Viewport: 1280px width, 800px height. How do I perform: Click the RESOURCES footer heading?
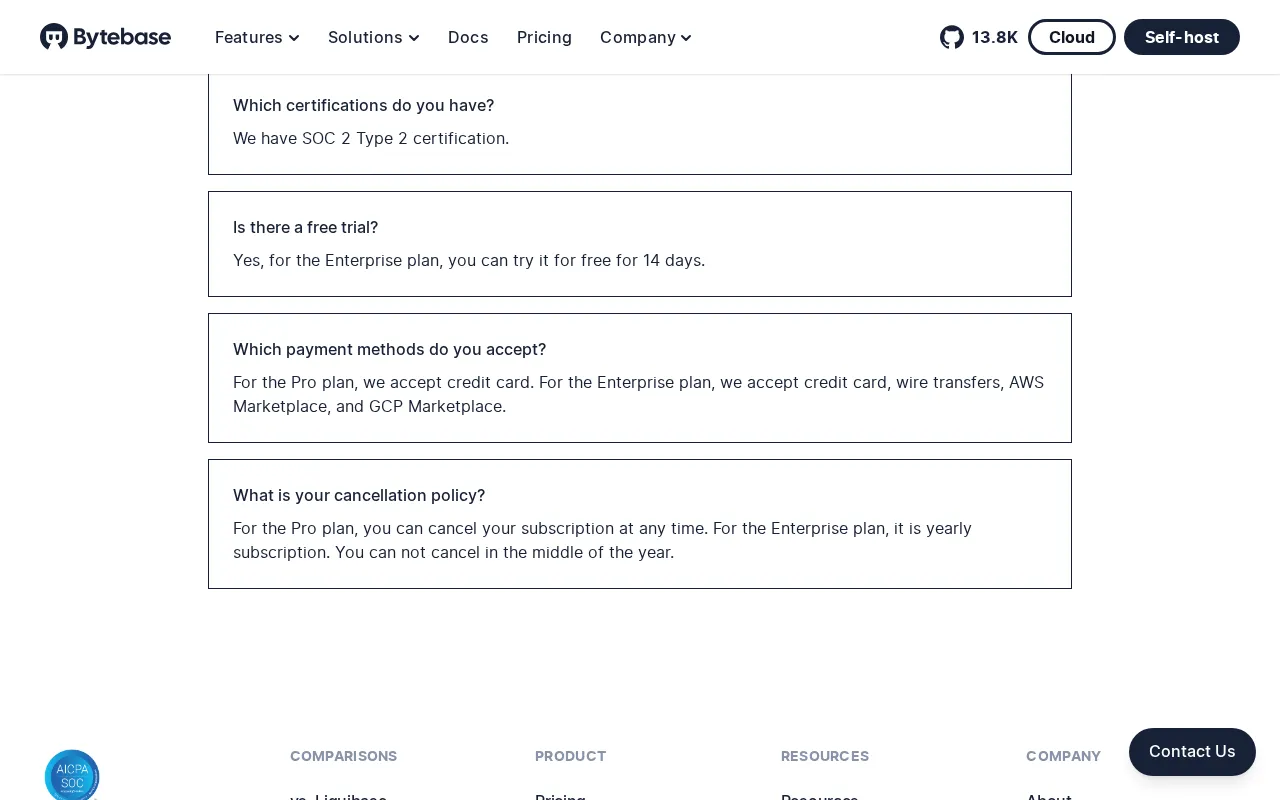pos(825,756)
